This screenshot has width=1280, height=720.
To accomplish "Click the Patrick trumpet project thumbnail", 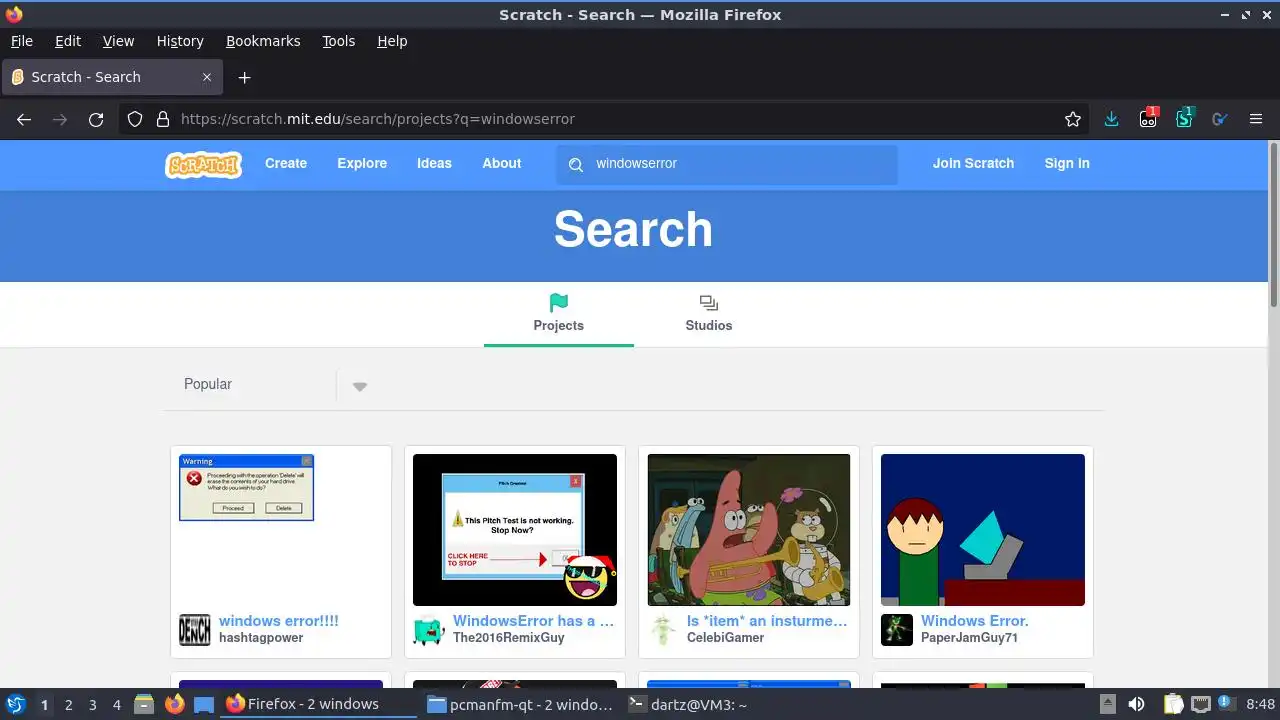I will tap(749, 530).
